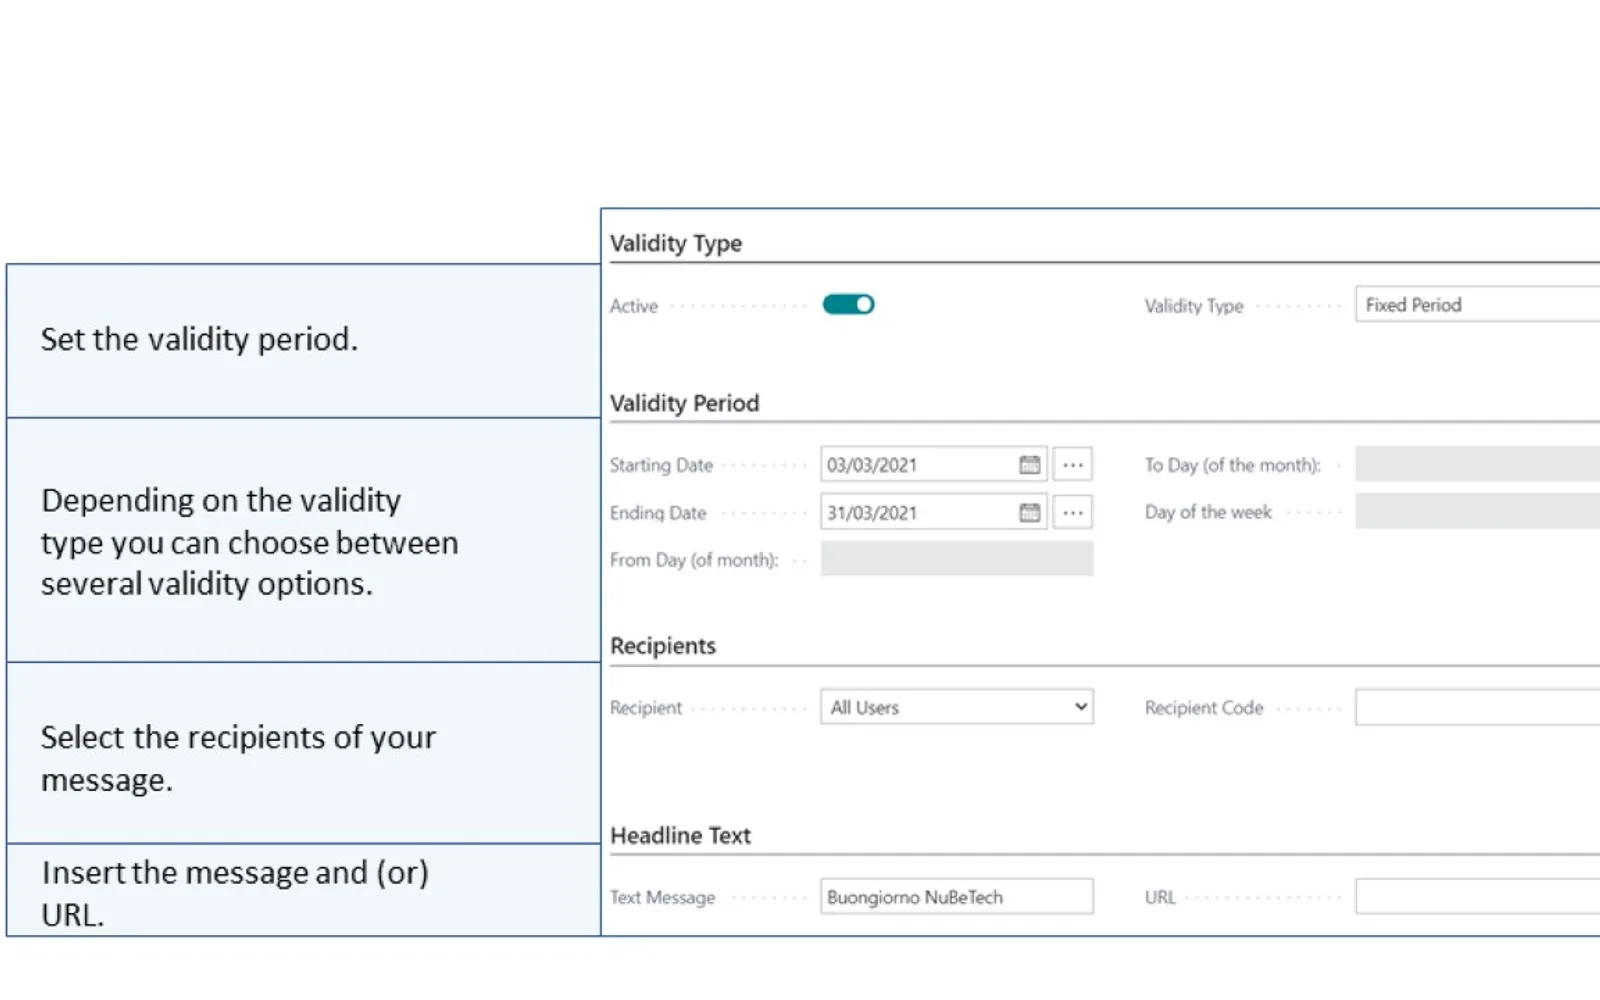Open calendar picker for Starting Date
Viewport: 1600px width, 1000px height.
pos(1029,465)
